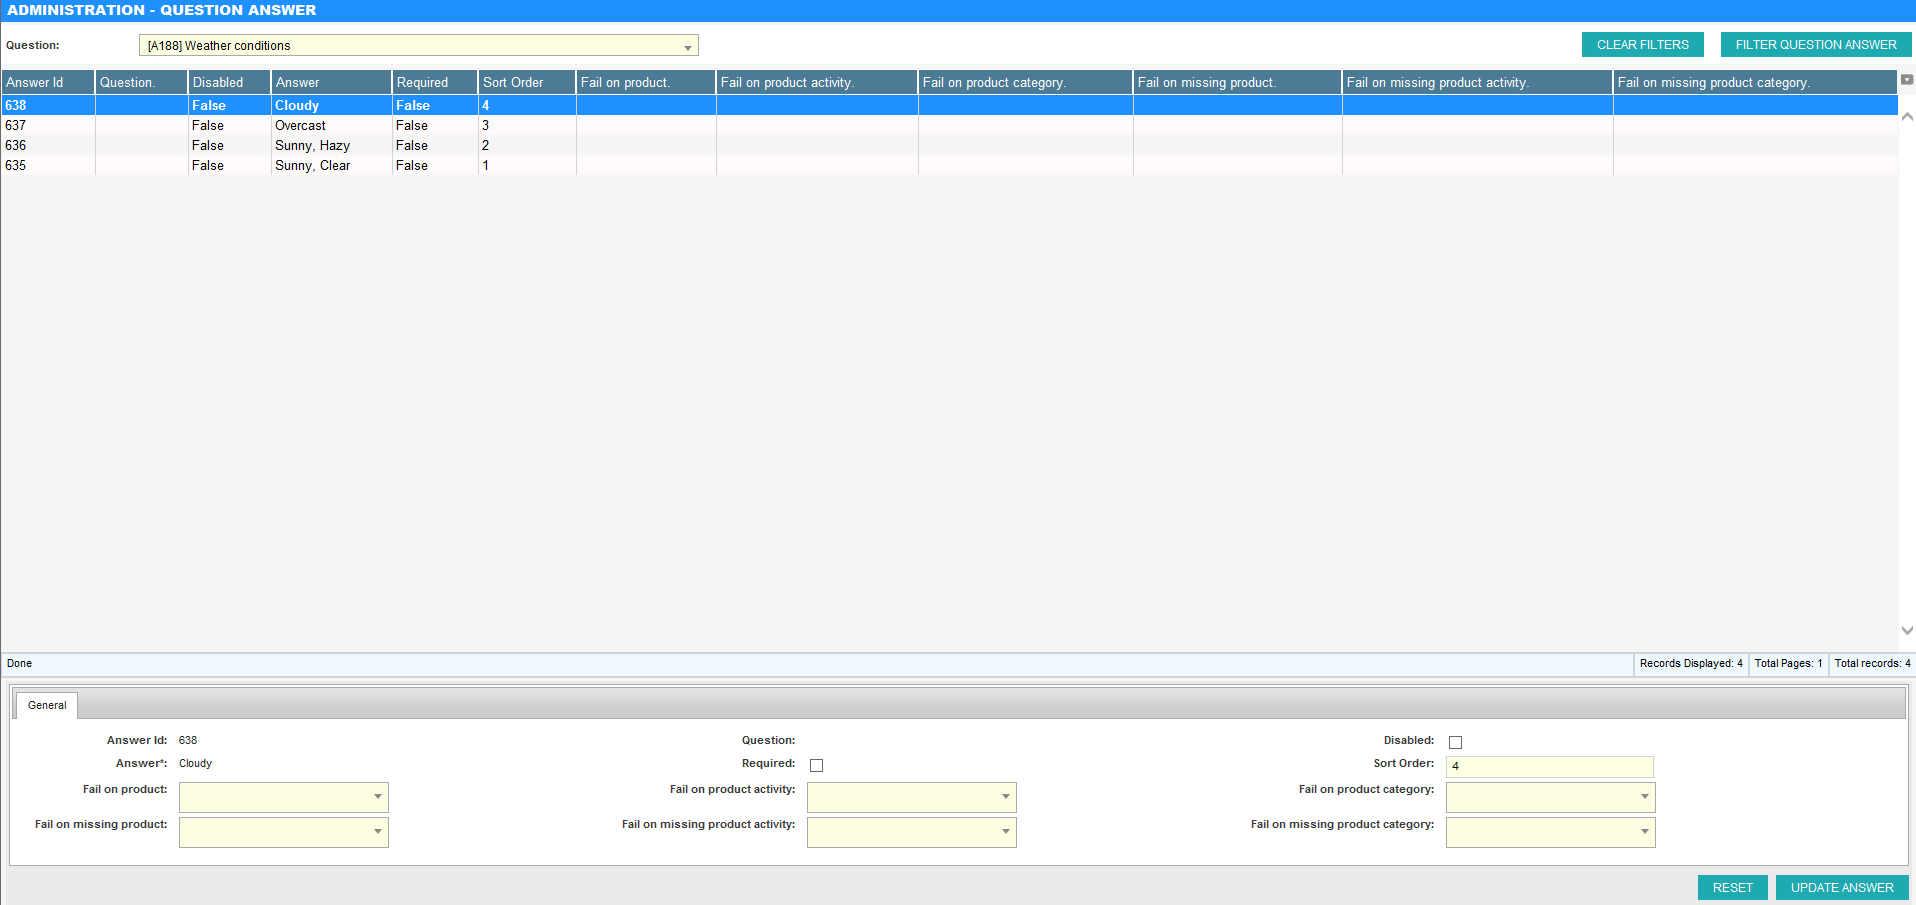Screen dimensions: 1916x905
Task: Focus the Sort Order input field
Action: 1548,766
